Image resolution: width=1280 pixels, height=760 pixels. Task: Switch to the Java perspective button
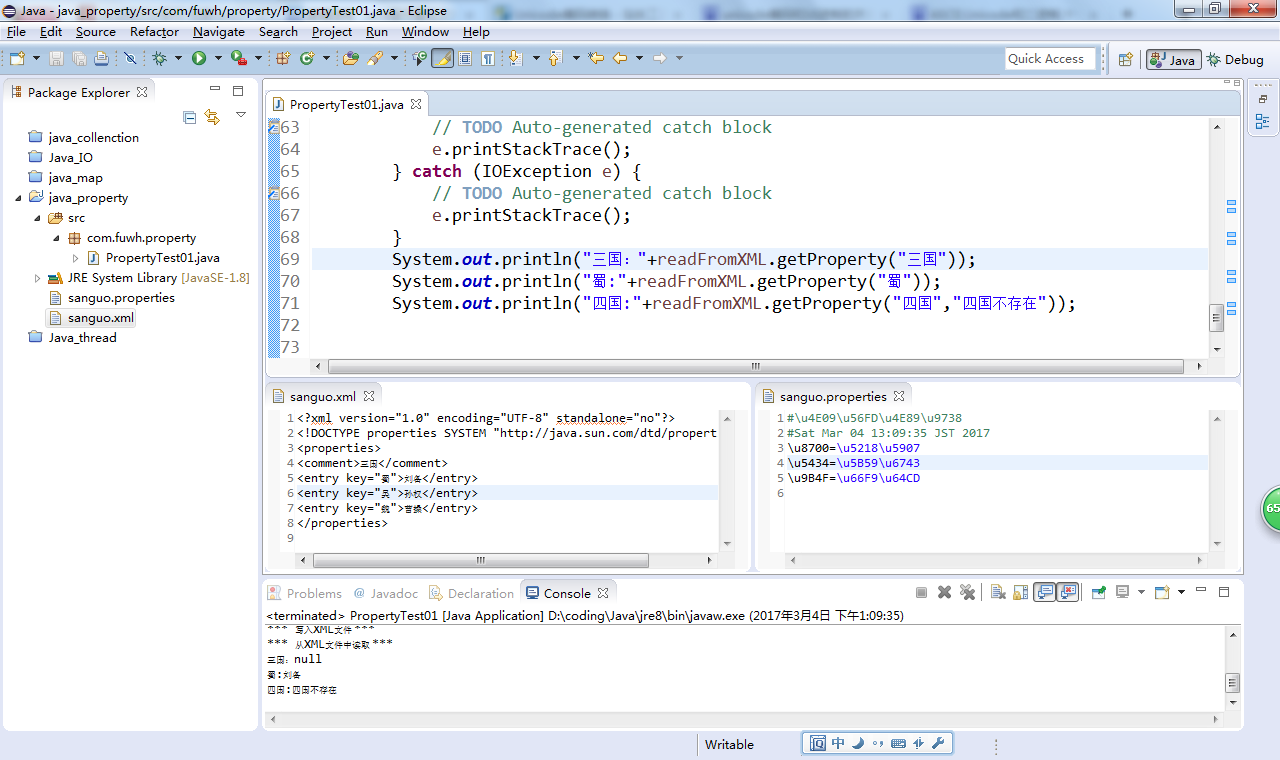[1173, 59]
